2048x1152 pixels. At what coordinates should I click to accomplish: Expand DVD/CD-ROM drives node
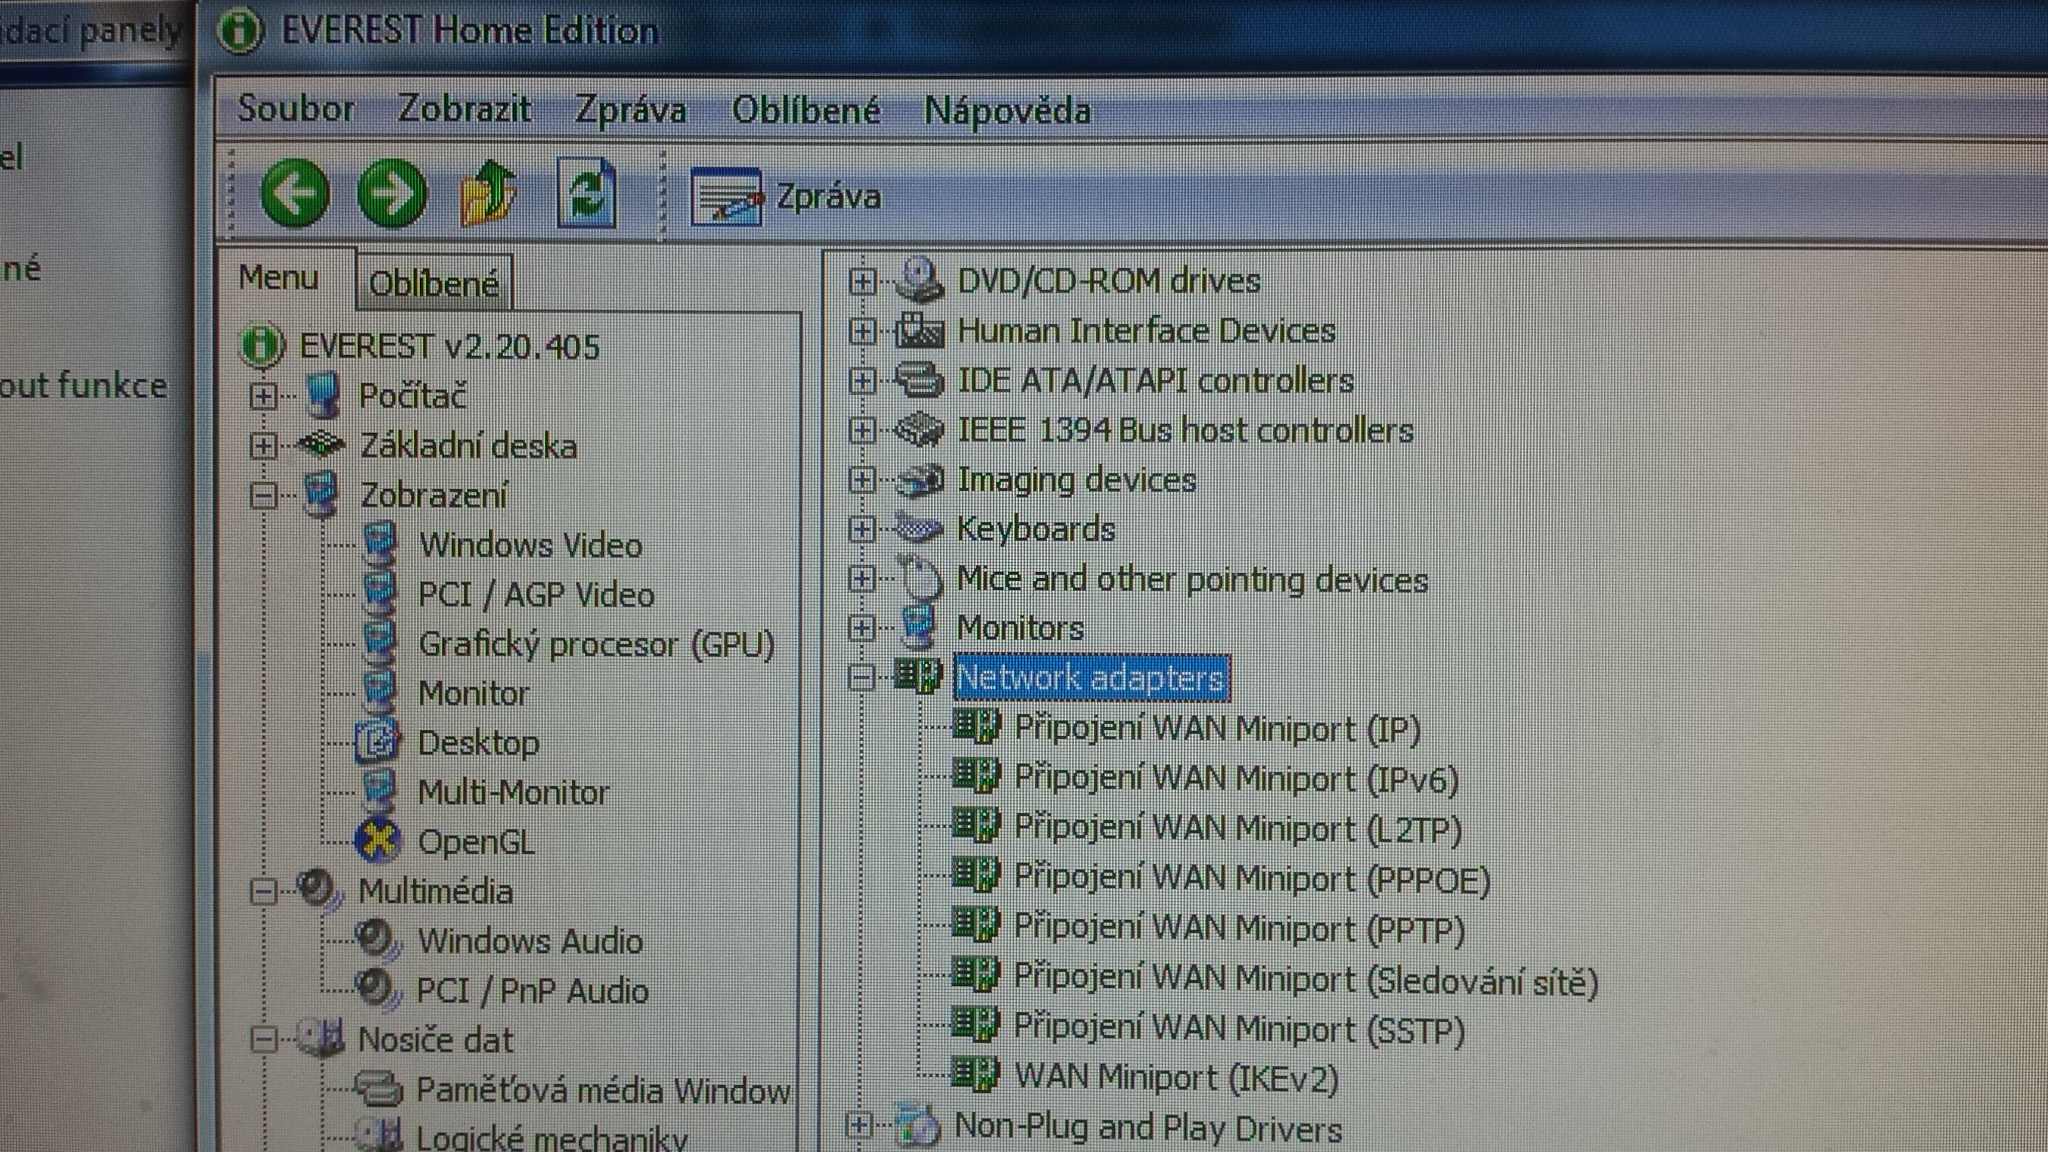point(862,281)
